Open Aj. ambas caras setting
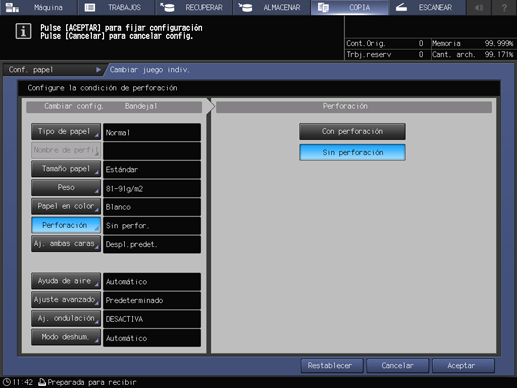 coord(66,244)
